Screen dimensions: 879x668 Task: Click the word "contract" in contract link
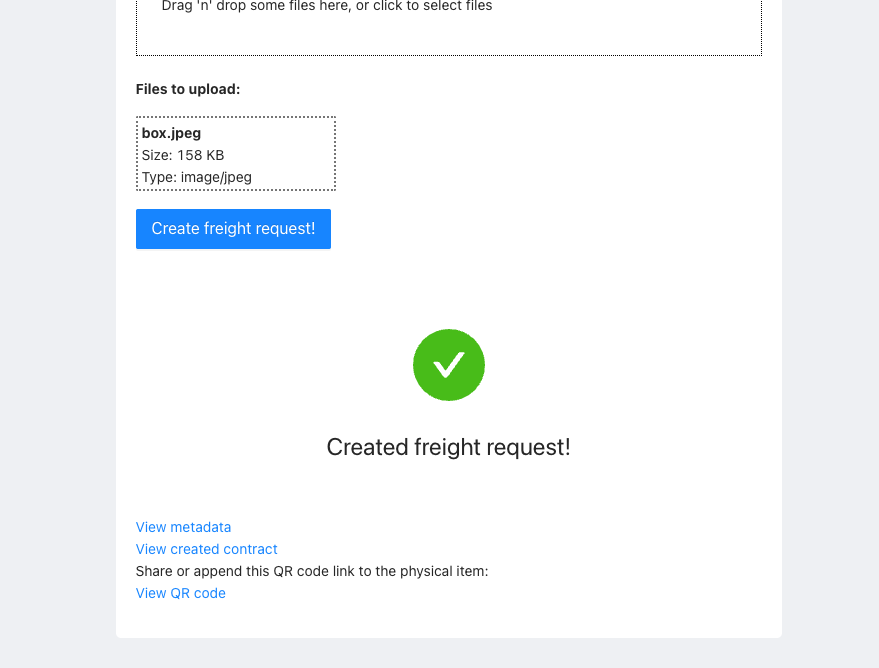coord(251,549)
